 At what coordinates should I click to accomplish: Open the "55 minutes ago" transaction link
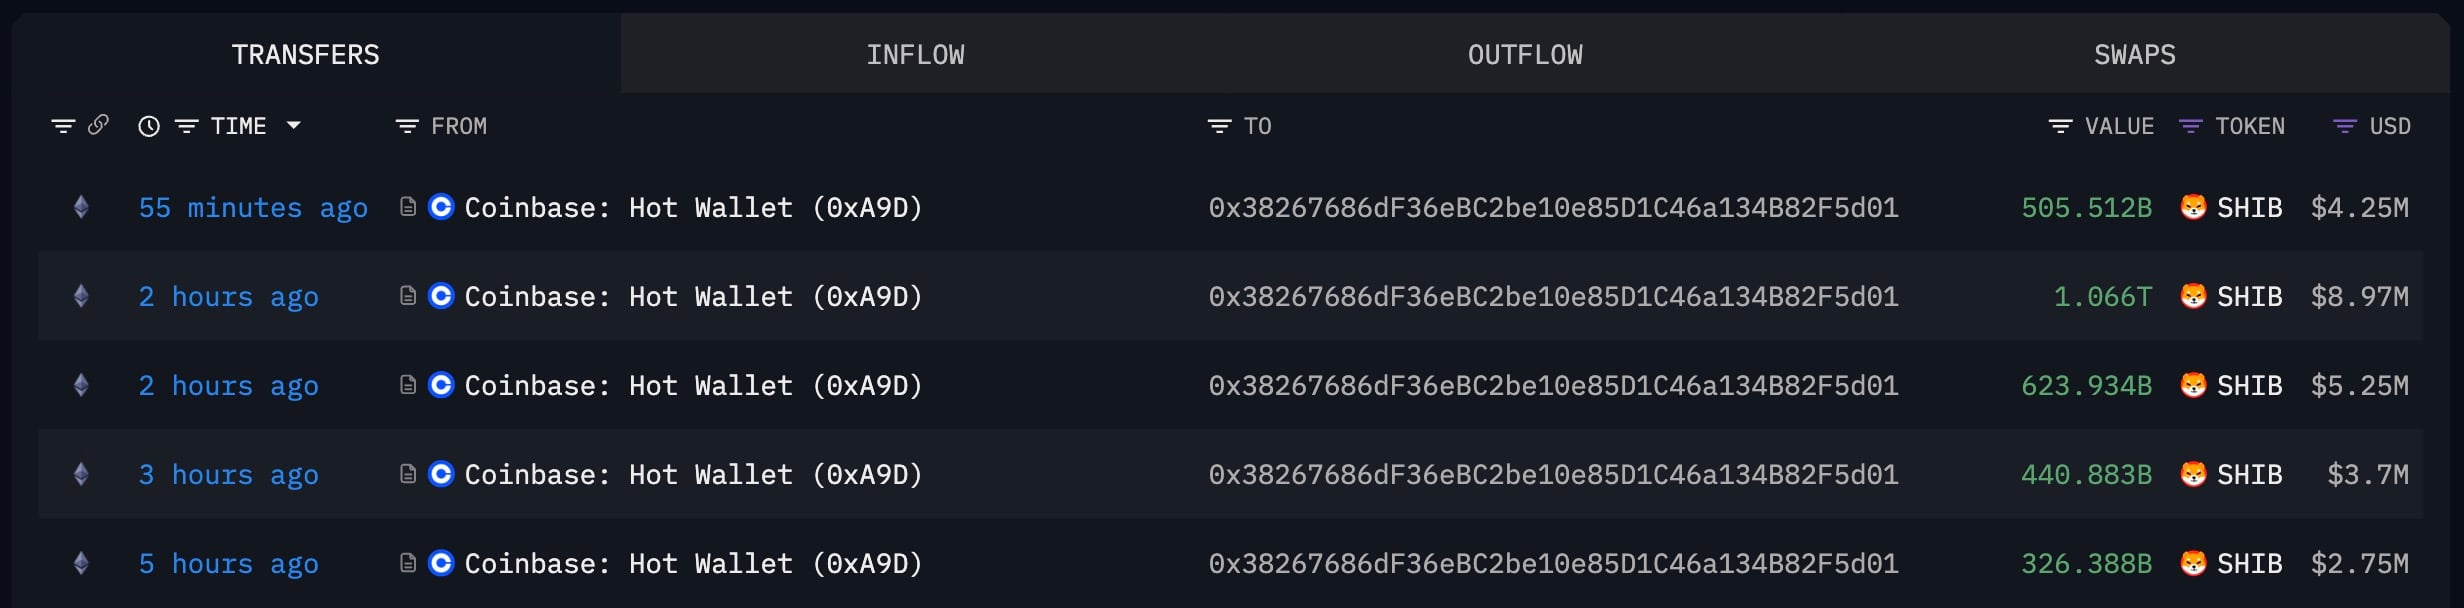253,208
